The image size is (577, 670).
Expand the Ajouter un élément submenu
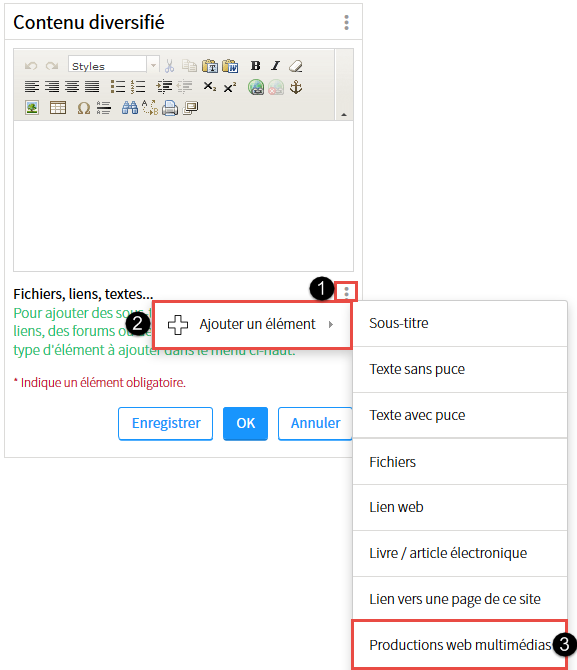[x=252, y=325]
